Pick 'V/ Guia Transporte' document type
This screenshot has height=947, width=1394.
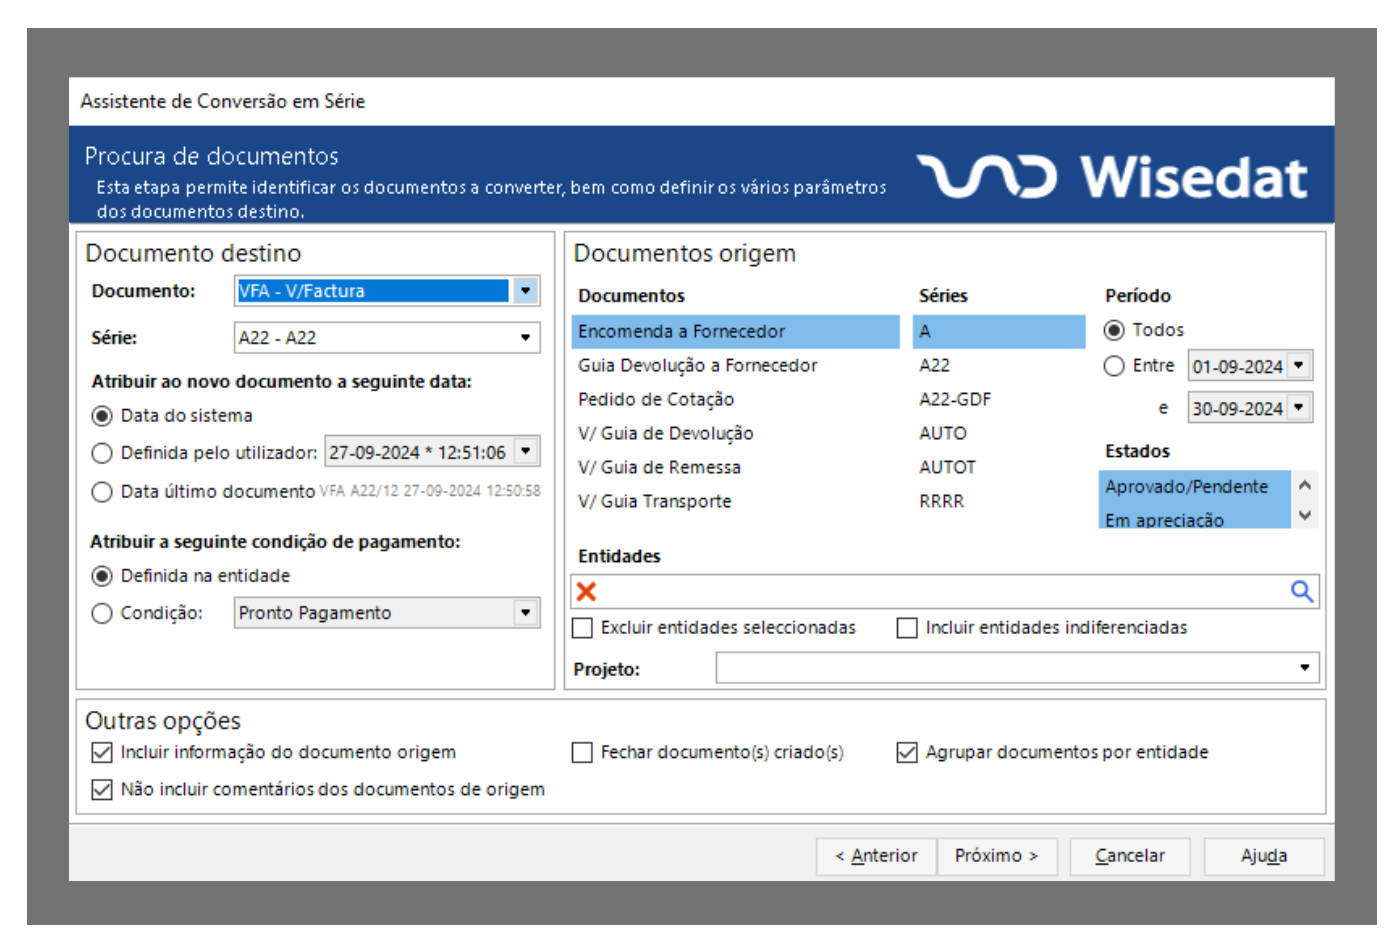[x=654, y=501]
